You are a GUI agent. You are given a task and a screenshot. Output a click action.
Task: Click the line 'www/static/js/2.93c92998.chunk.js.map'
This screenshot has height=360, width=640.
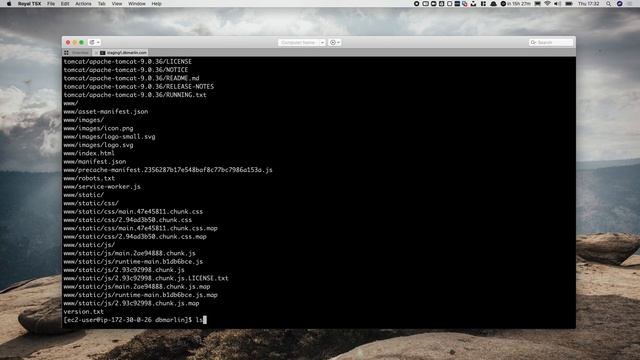click(x=131, y=303)
